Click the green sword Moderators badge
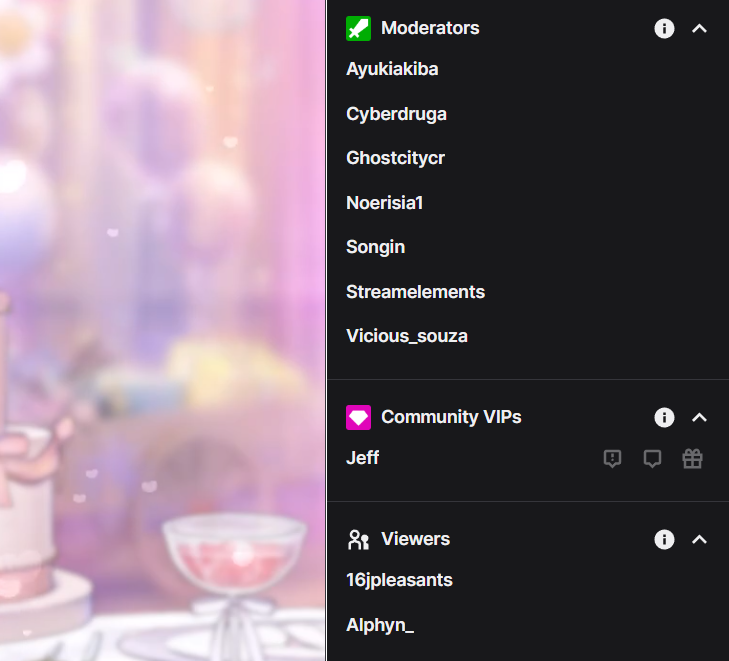This screenshot has height=661, width=729. [x=358, y=28]
